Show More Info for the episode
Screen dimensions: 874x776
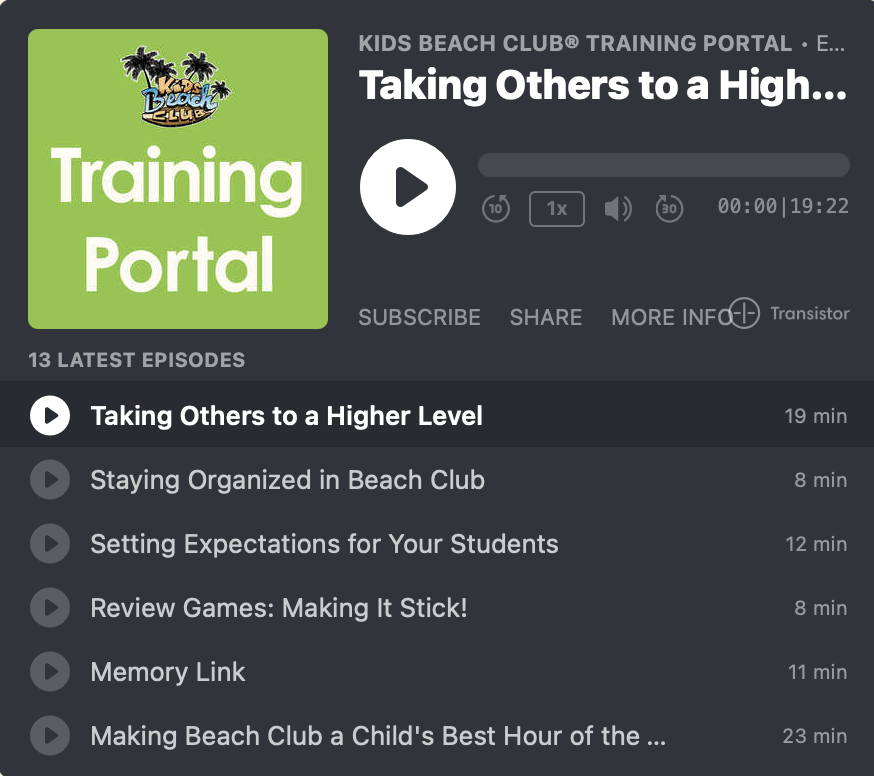click(x=672, y=317)
